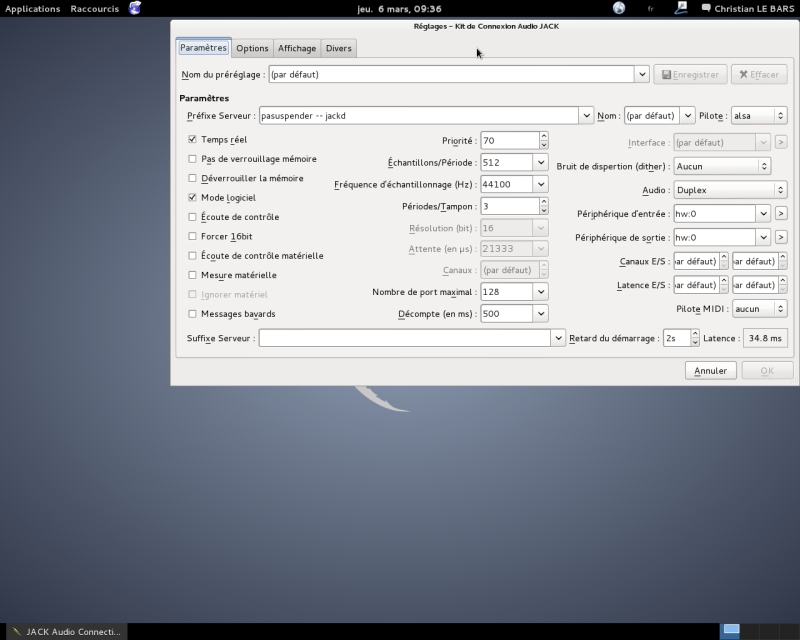Click the Préfixe Serveur text field
Image resolution: width=800 pixels, height=640 pixels.
(x=419, y=116)
